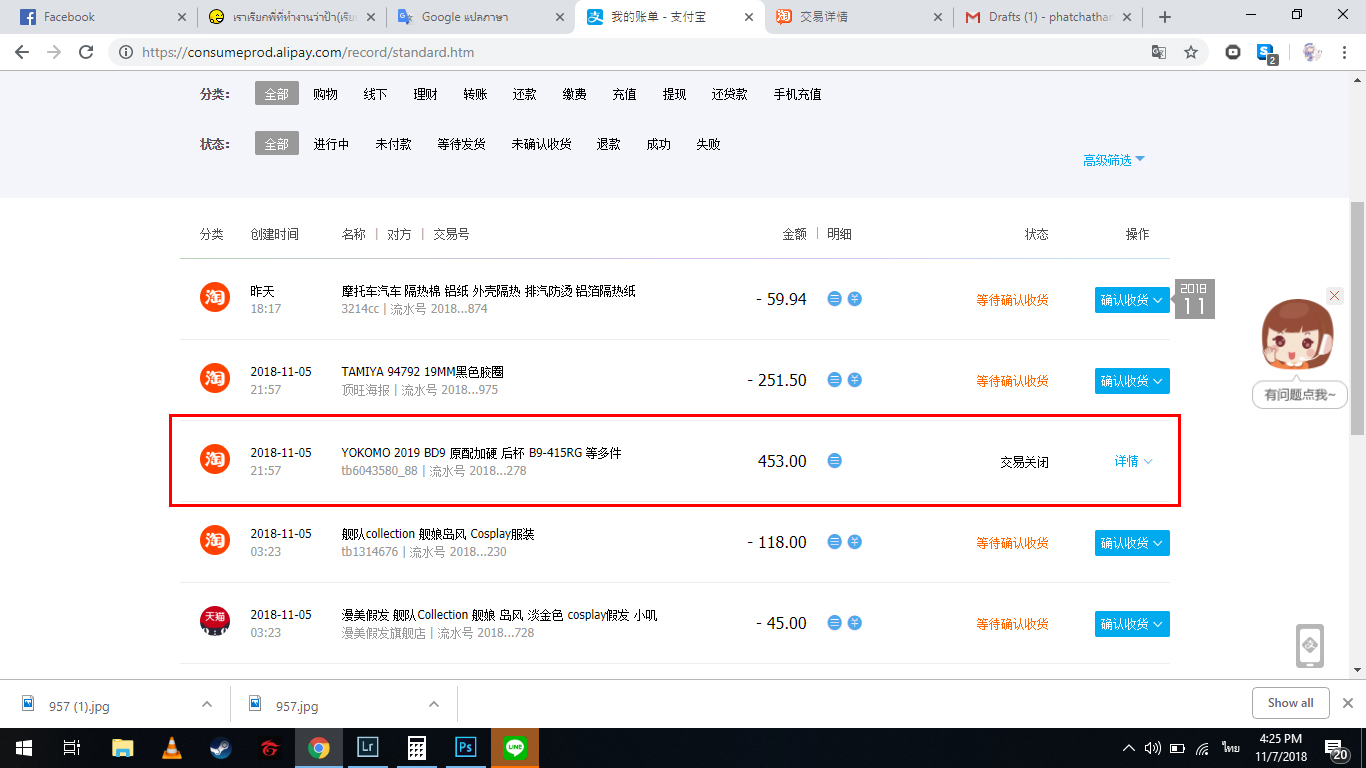Click the 交易号 column header
This screenshot has width=1366, height=768.
point(451,234)
